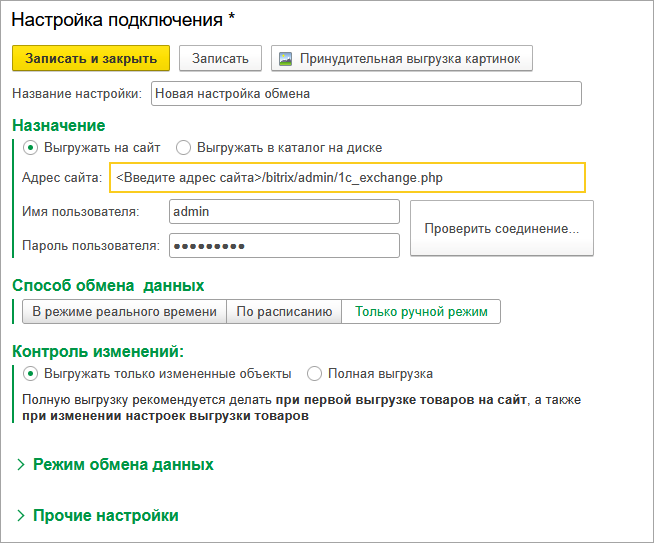Select 'Выгружать только измененные объекты' option
The image size is (654, 543).
(x=30, y=373)
